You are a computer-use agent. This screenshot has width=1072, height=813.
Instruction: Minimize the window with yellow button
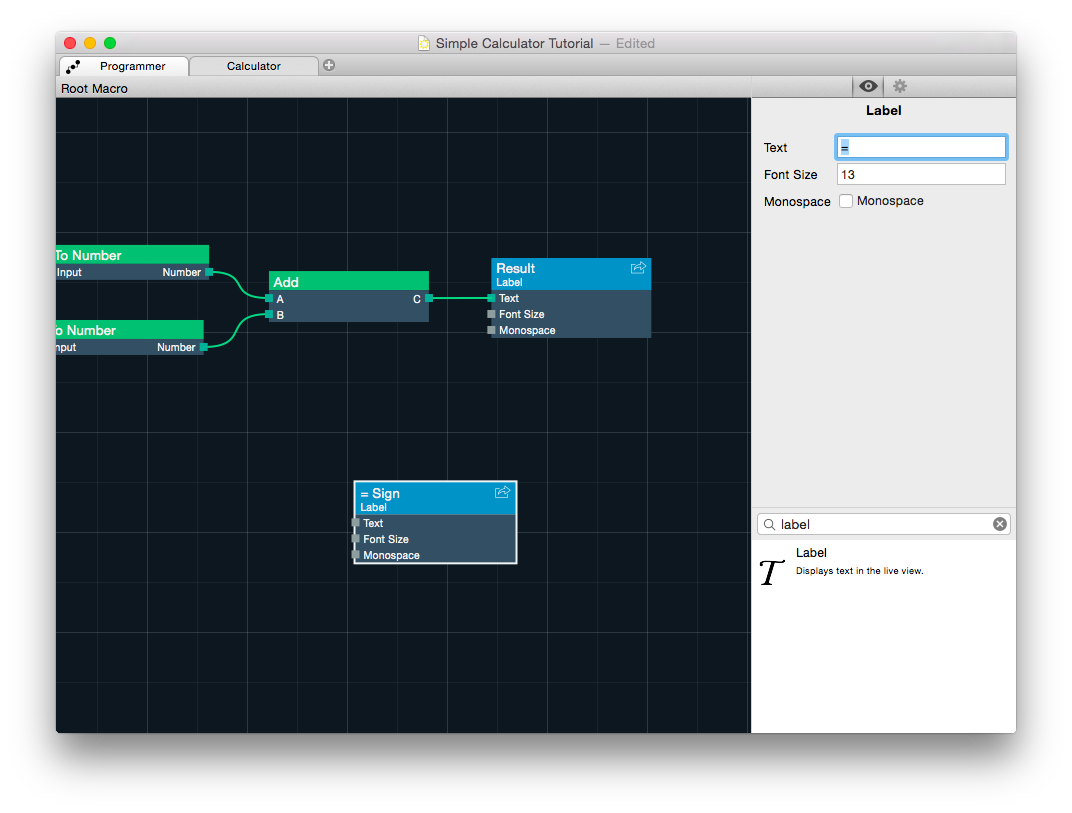tap(90, 43)
